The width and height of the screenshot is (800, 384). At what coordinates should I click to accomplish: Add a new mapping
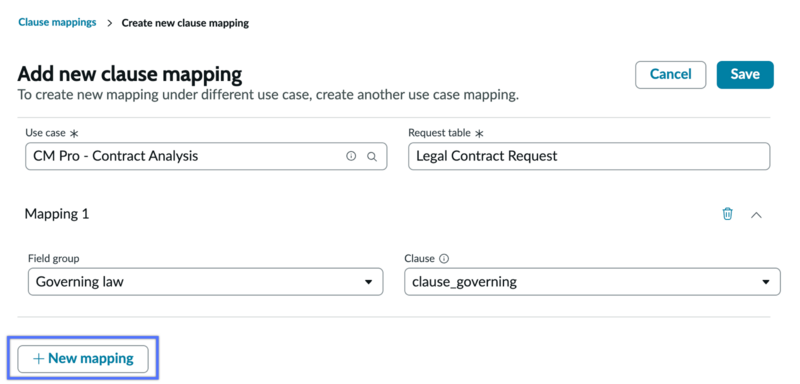click(x=83, y=359)
